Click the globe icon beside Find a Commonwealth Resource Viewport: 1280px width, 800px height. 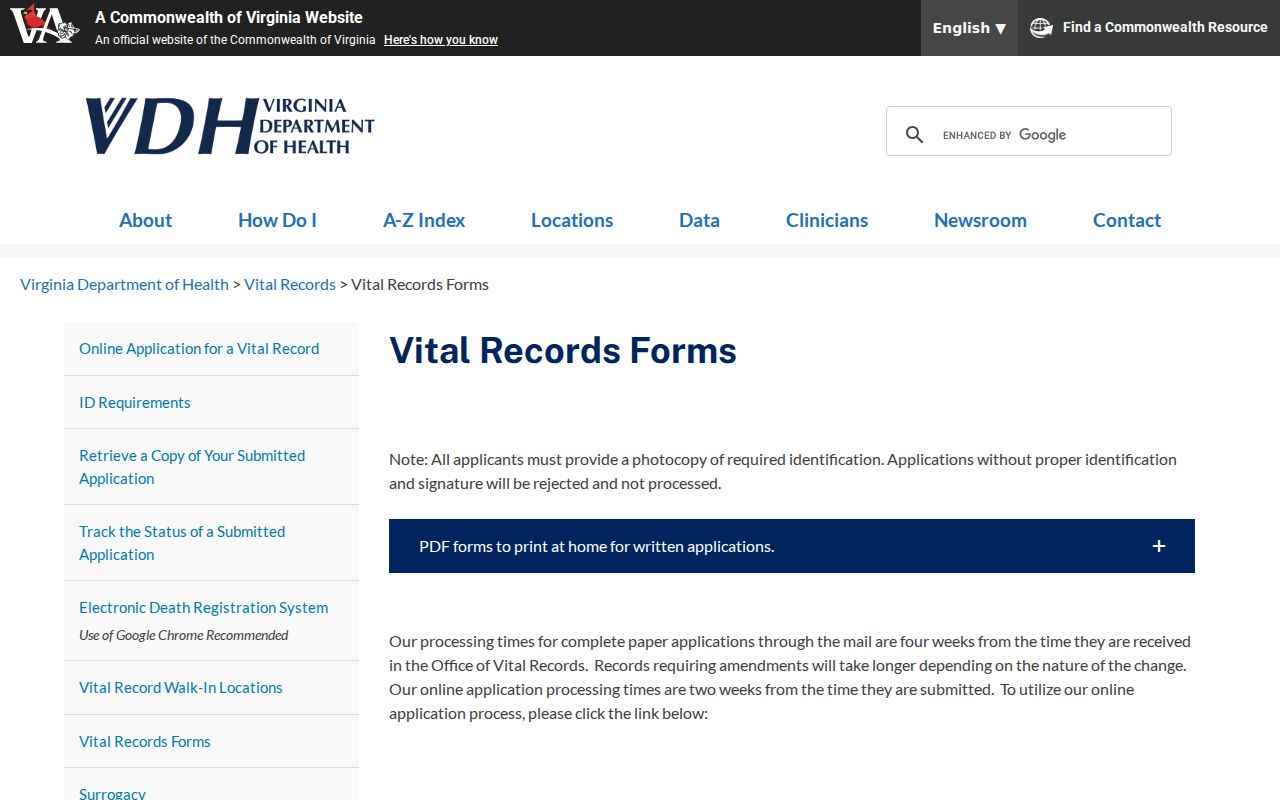coord(1041,28)
